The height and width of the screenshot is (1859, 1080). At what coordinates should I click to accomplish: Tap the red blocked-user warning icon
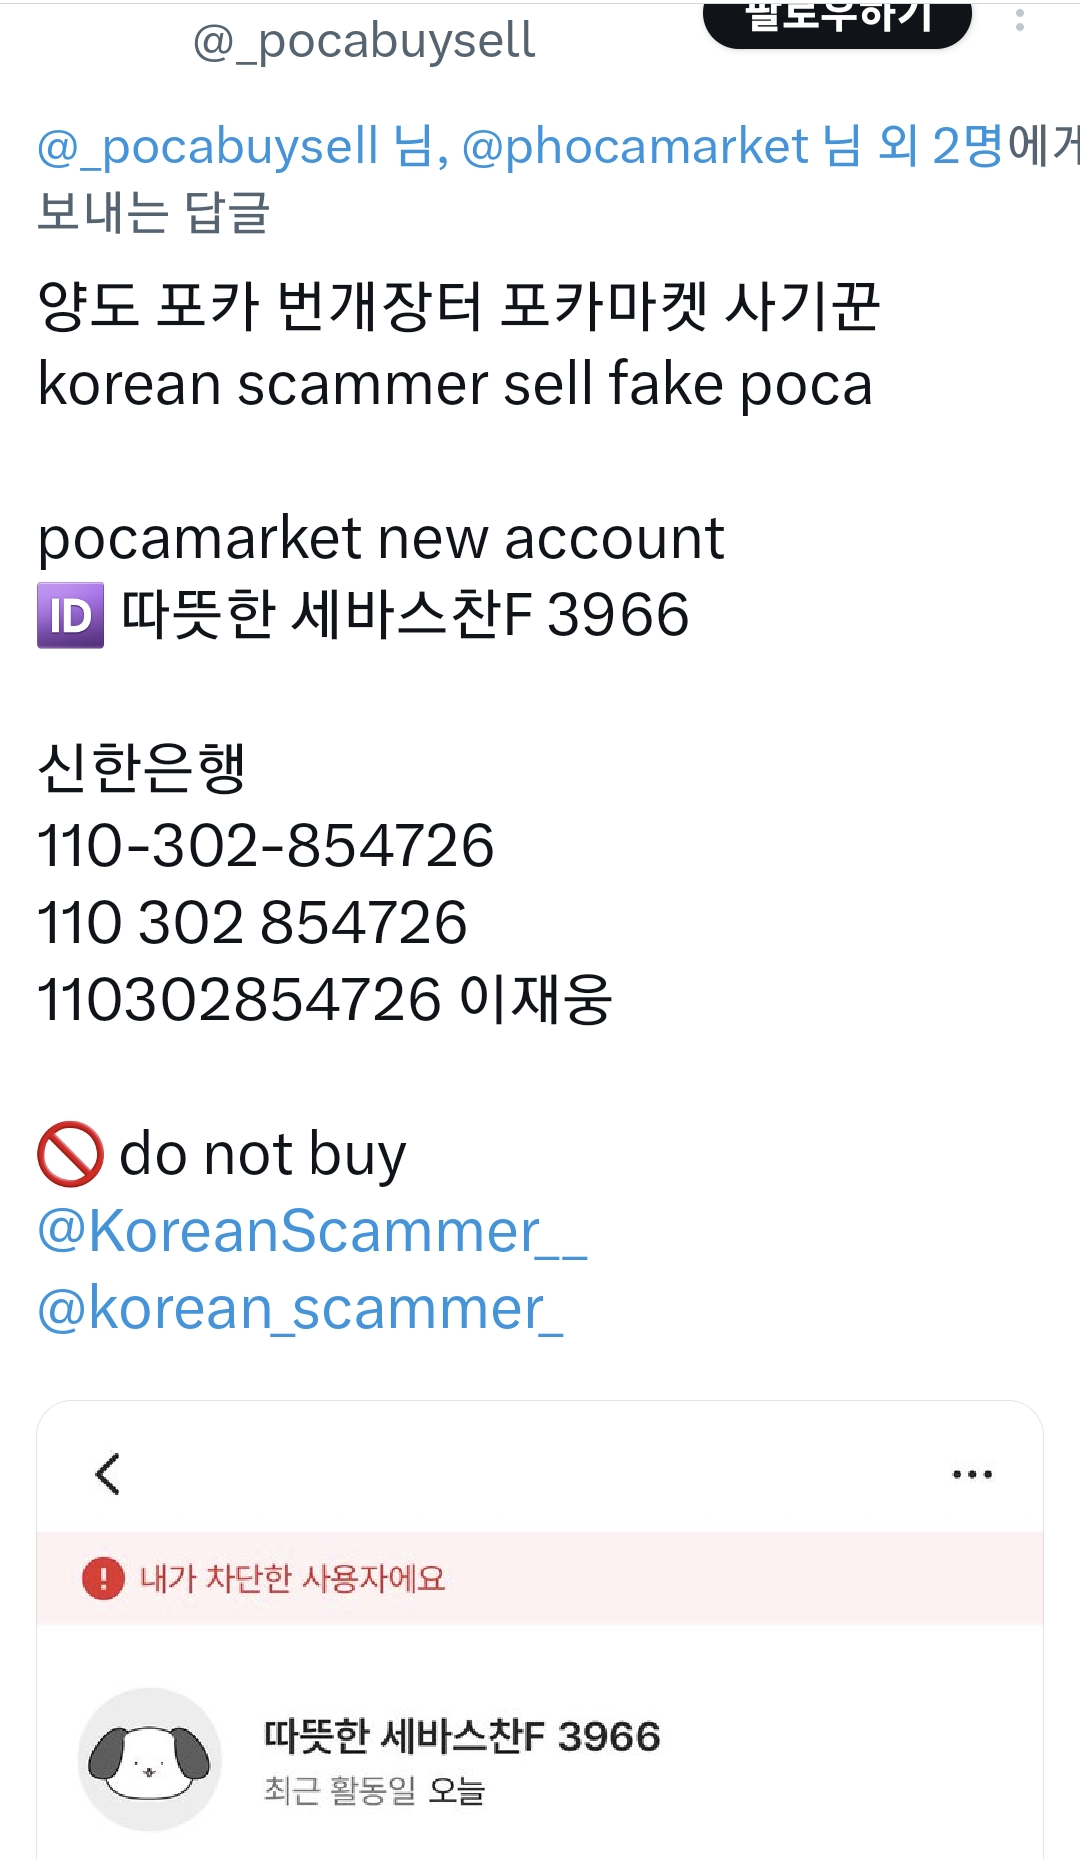point(103,1579)
